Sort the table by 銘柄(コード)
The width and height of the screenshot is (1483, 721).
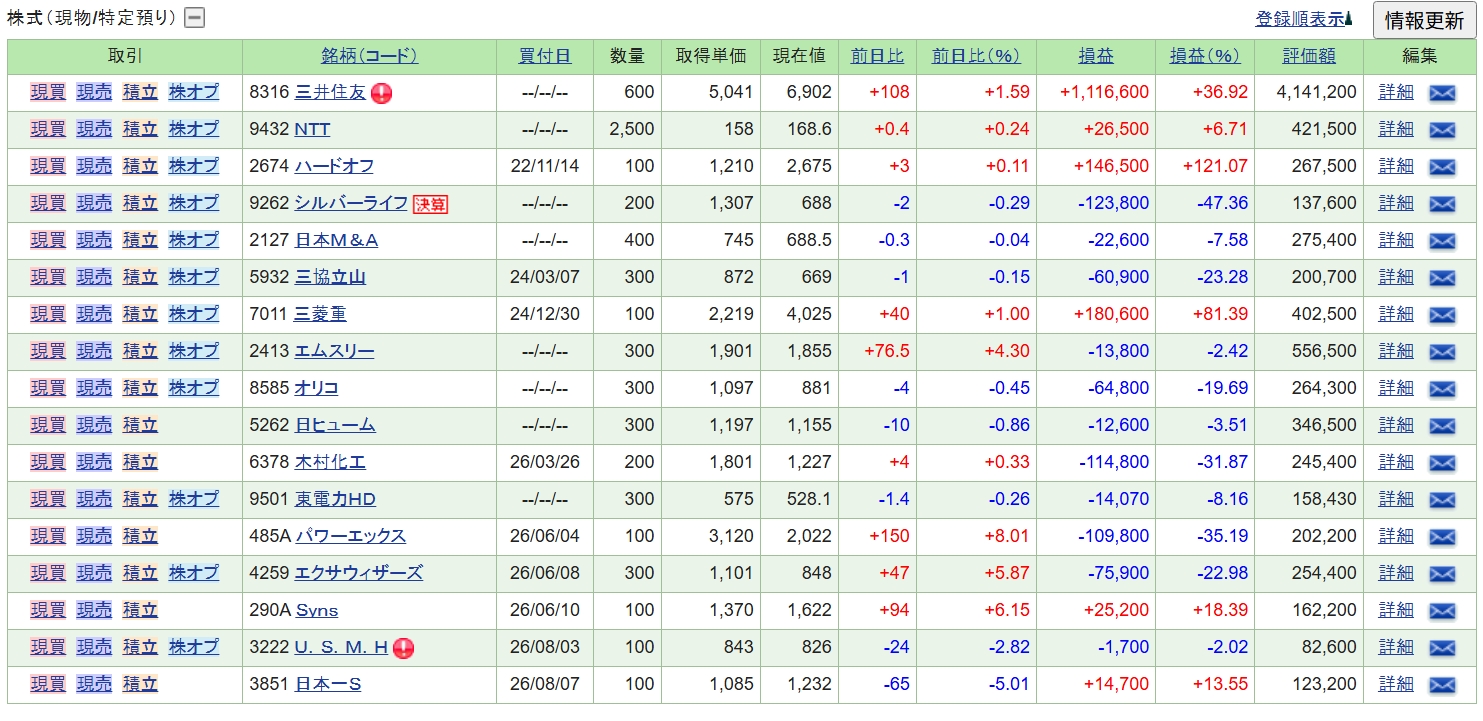tap(369, 56)
